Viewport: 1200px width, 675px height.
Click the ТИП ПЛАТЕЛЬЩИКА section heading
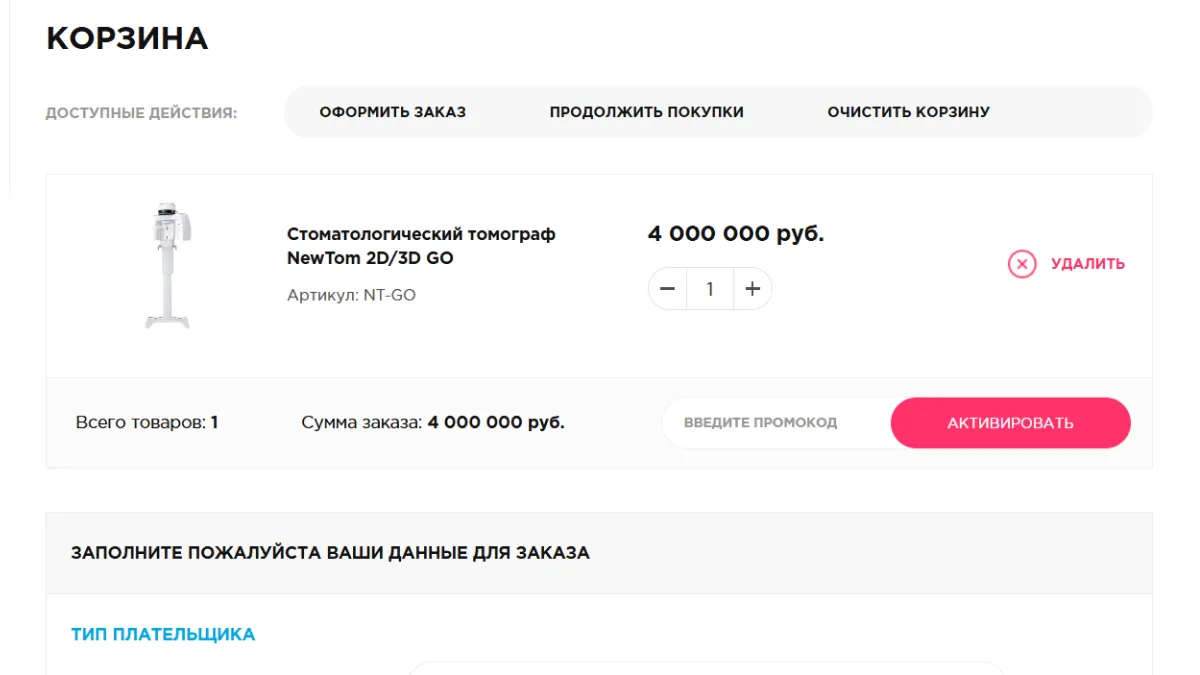point(163,634)
